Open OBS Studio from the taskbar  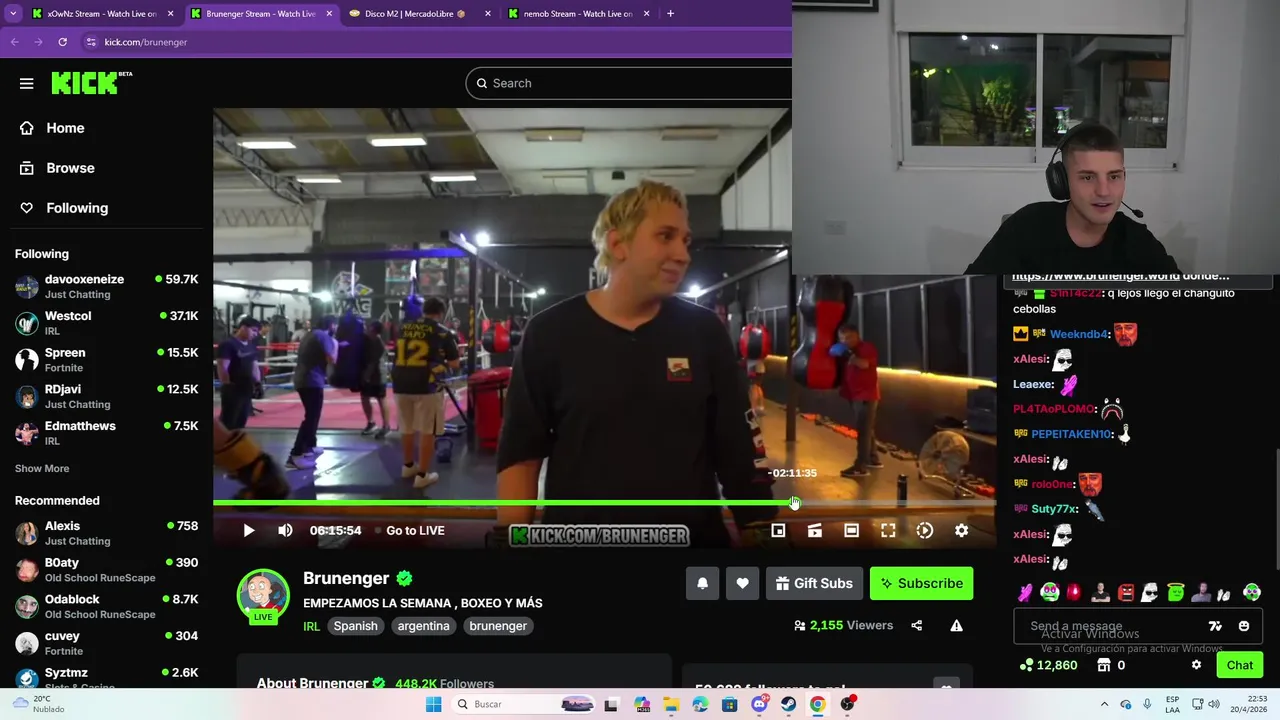point(848,704)
